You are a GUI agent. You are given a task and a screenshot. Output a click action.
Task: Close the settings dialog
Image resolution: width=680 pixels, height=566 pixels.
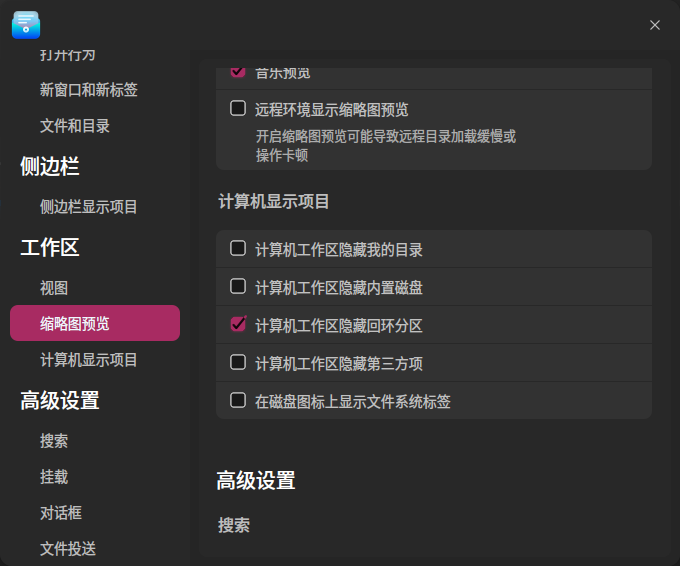(x=654, y=25)
